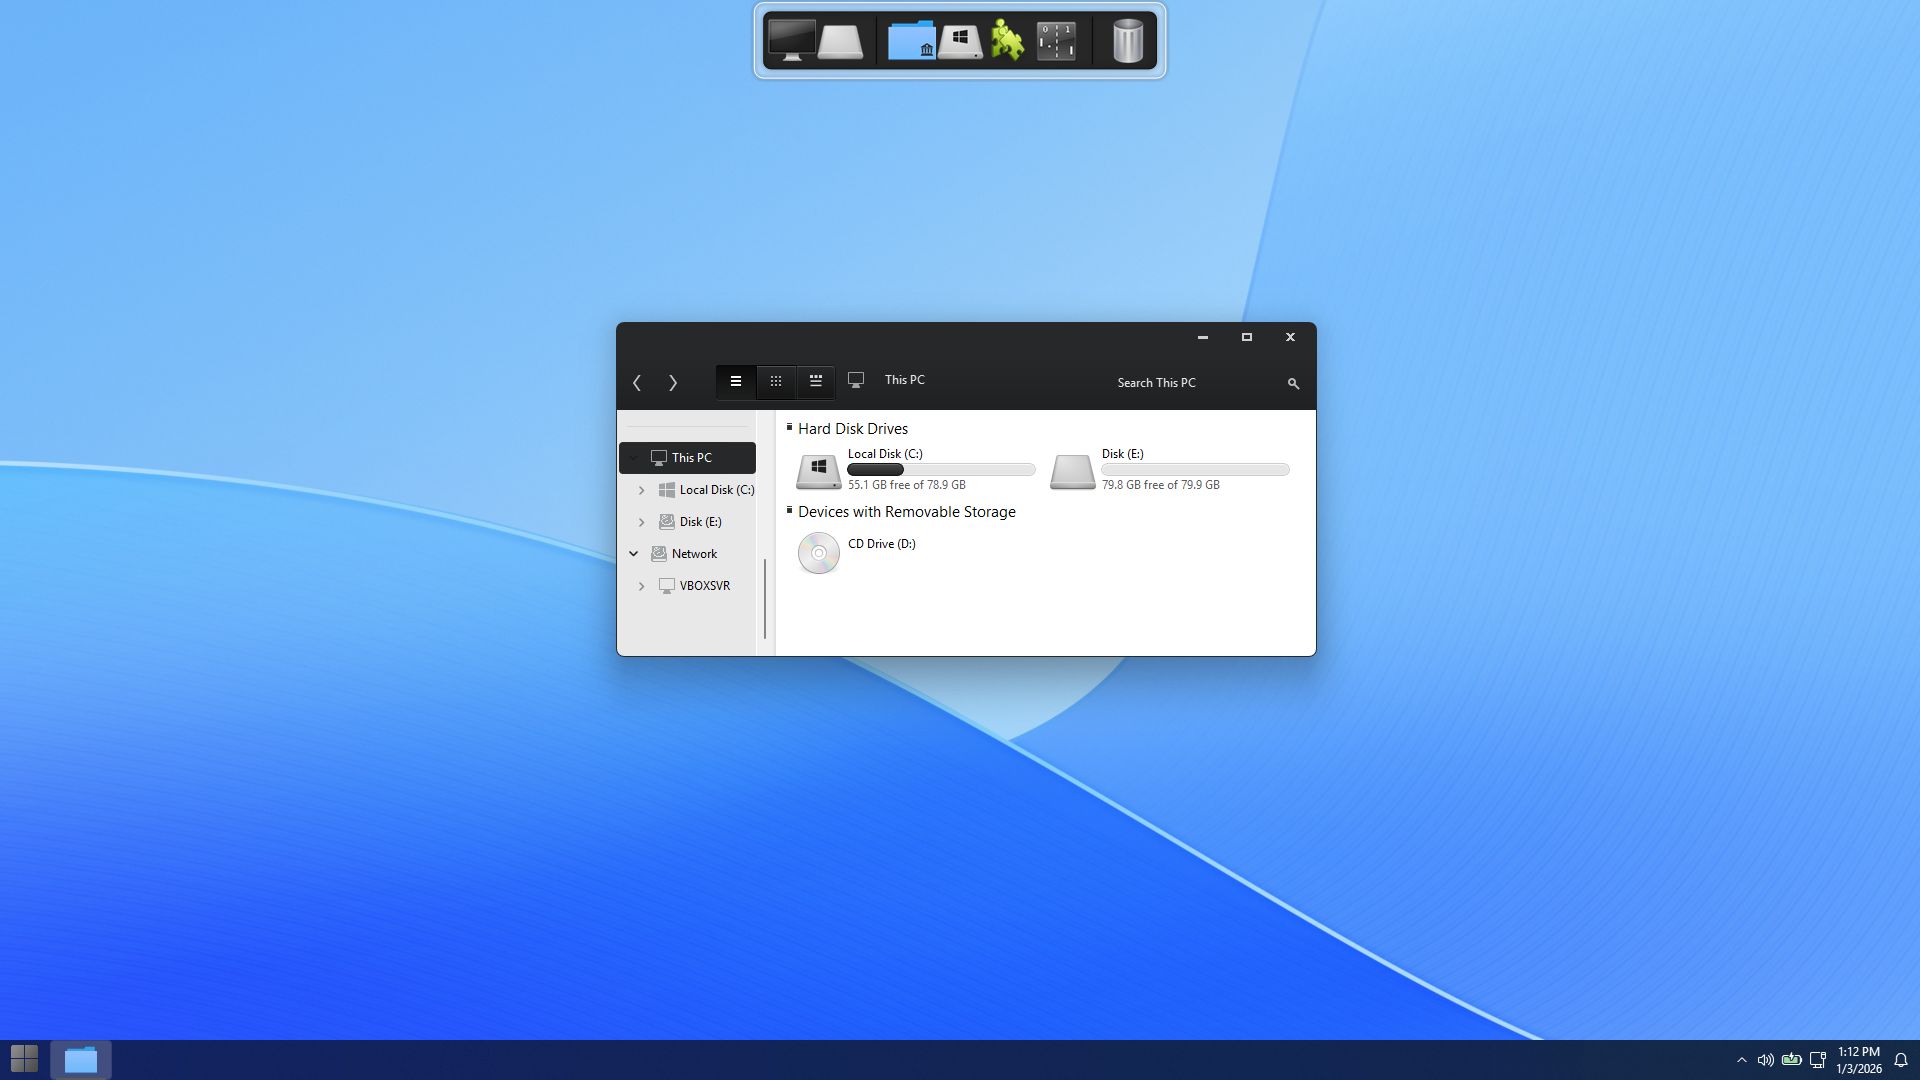Switch to tiles details view
The height and width of the screenshot is (1080, 1920).
[815, 381]
